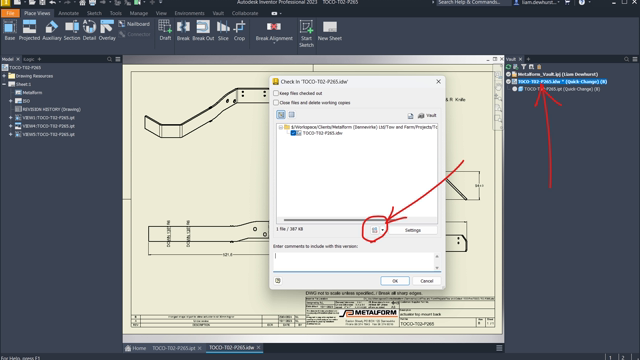
Task: Switch to the Sketch ribbon tab
Action: [x=94, y=13]
